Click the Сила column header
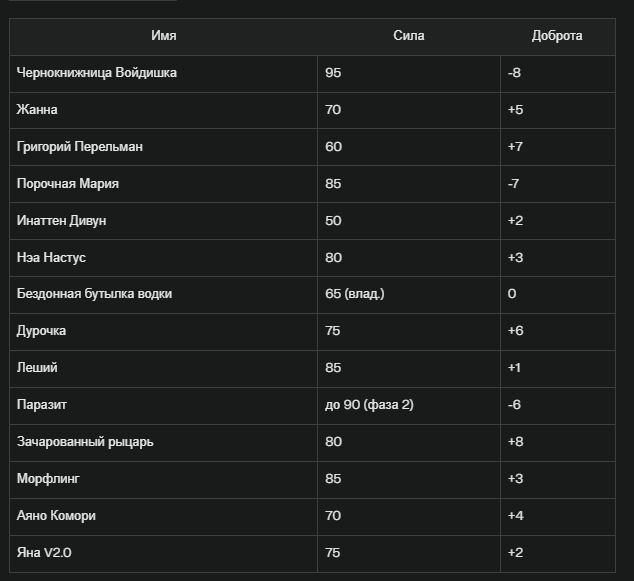Viewport: 634px width, 581px height. (409, 36)
